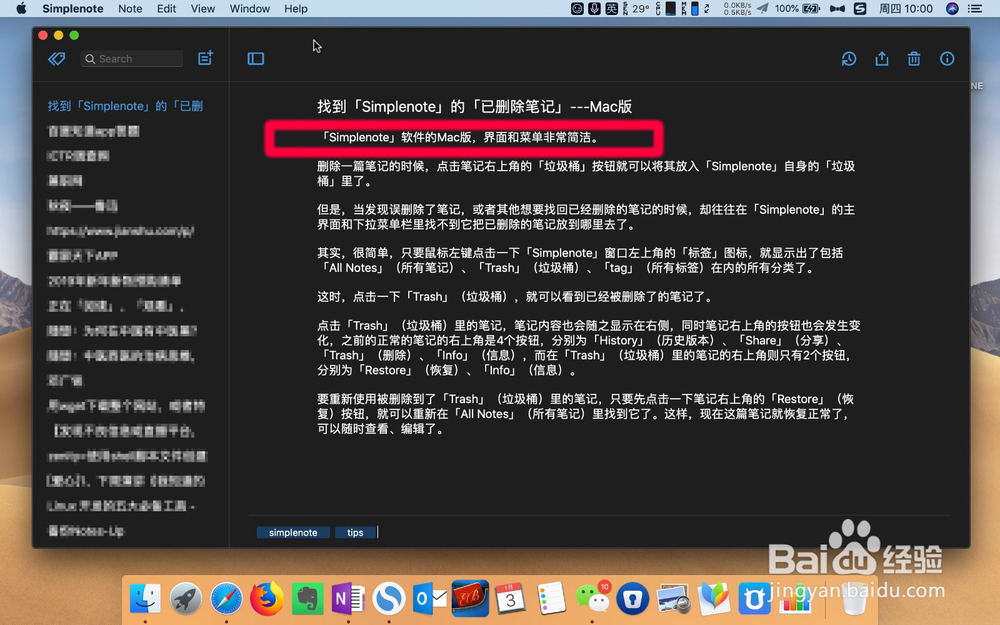Click the S icon in menu bar
Viewport: 1000px width, 625px height.
click(860, 8)
